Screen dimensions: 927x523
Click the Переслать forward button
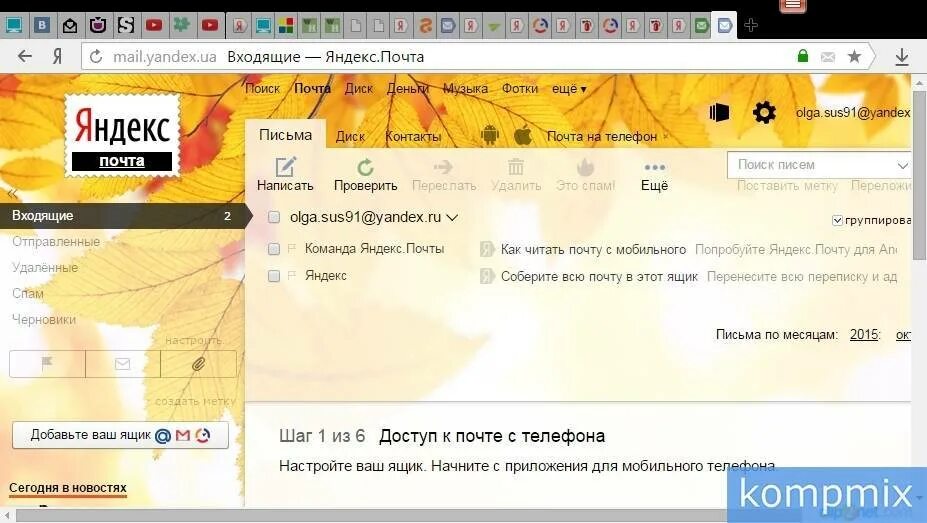tap(444, 175)
